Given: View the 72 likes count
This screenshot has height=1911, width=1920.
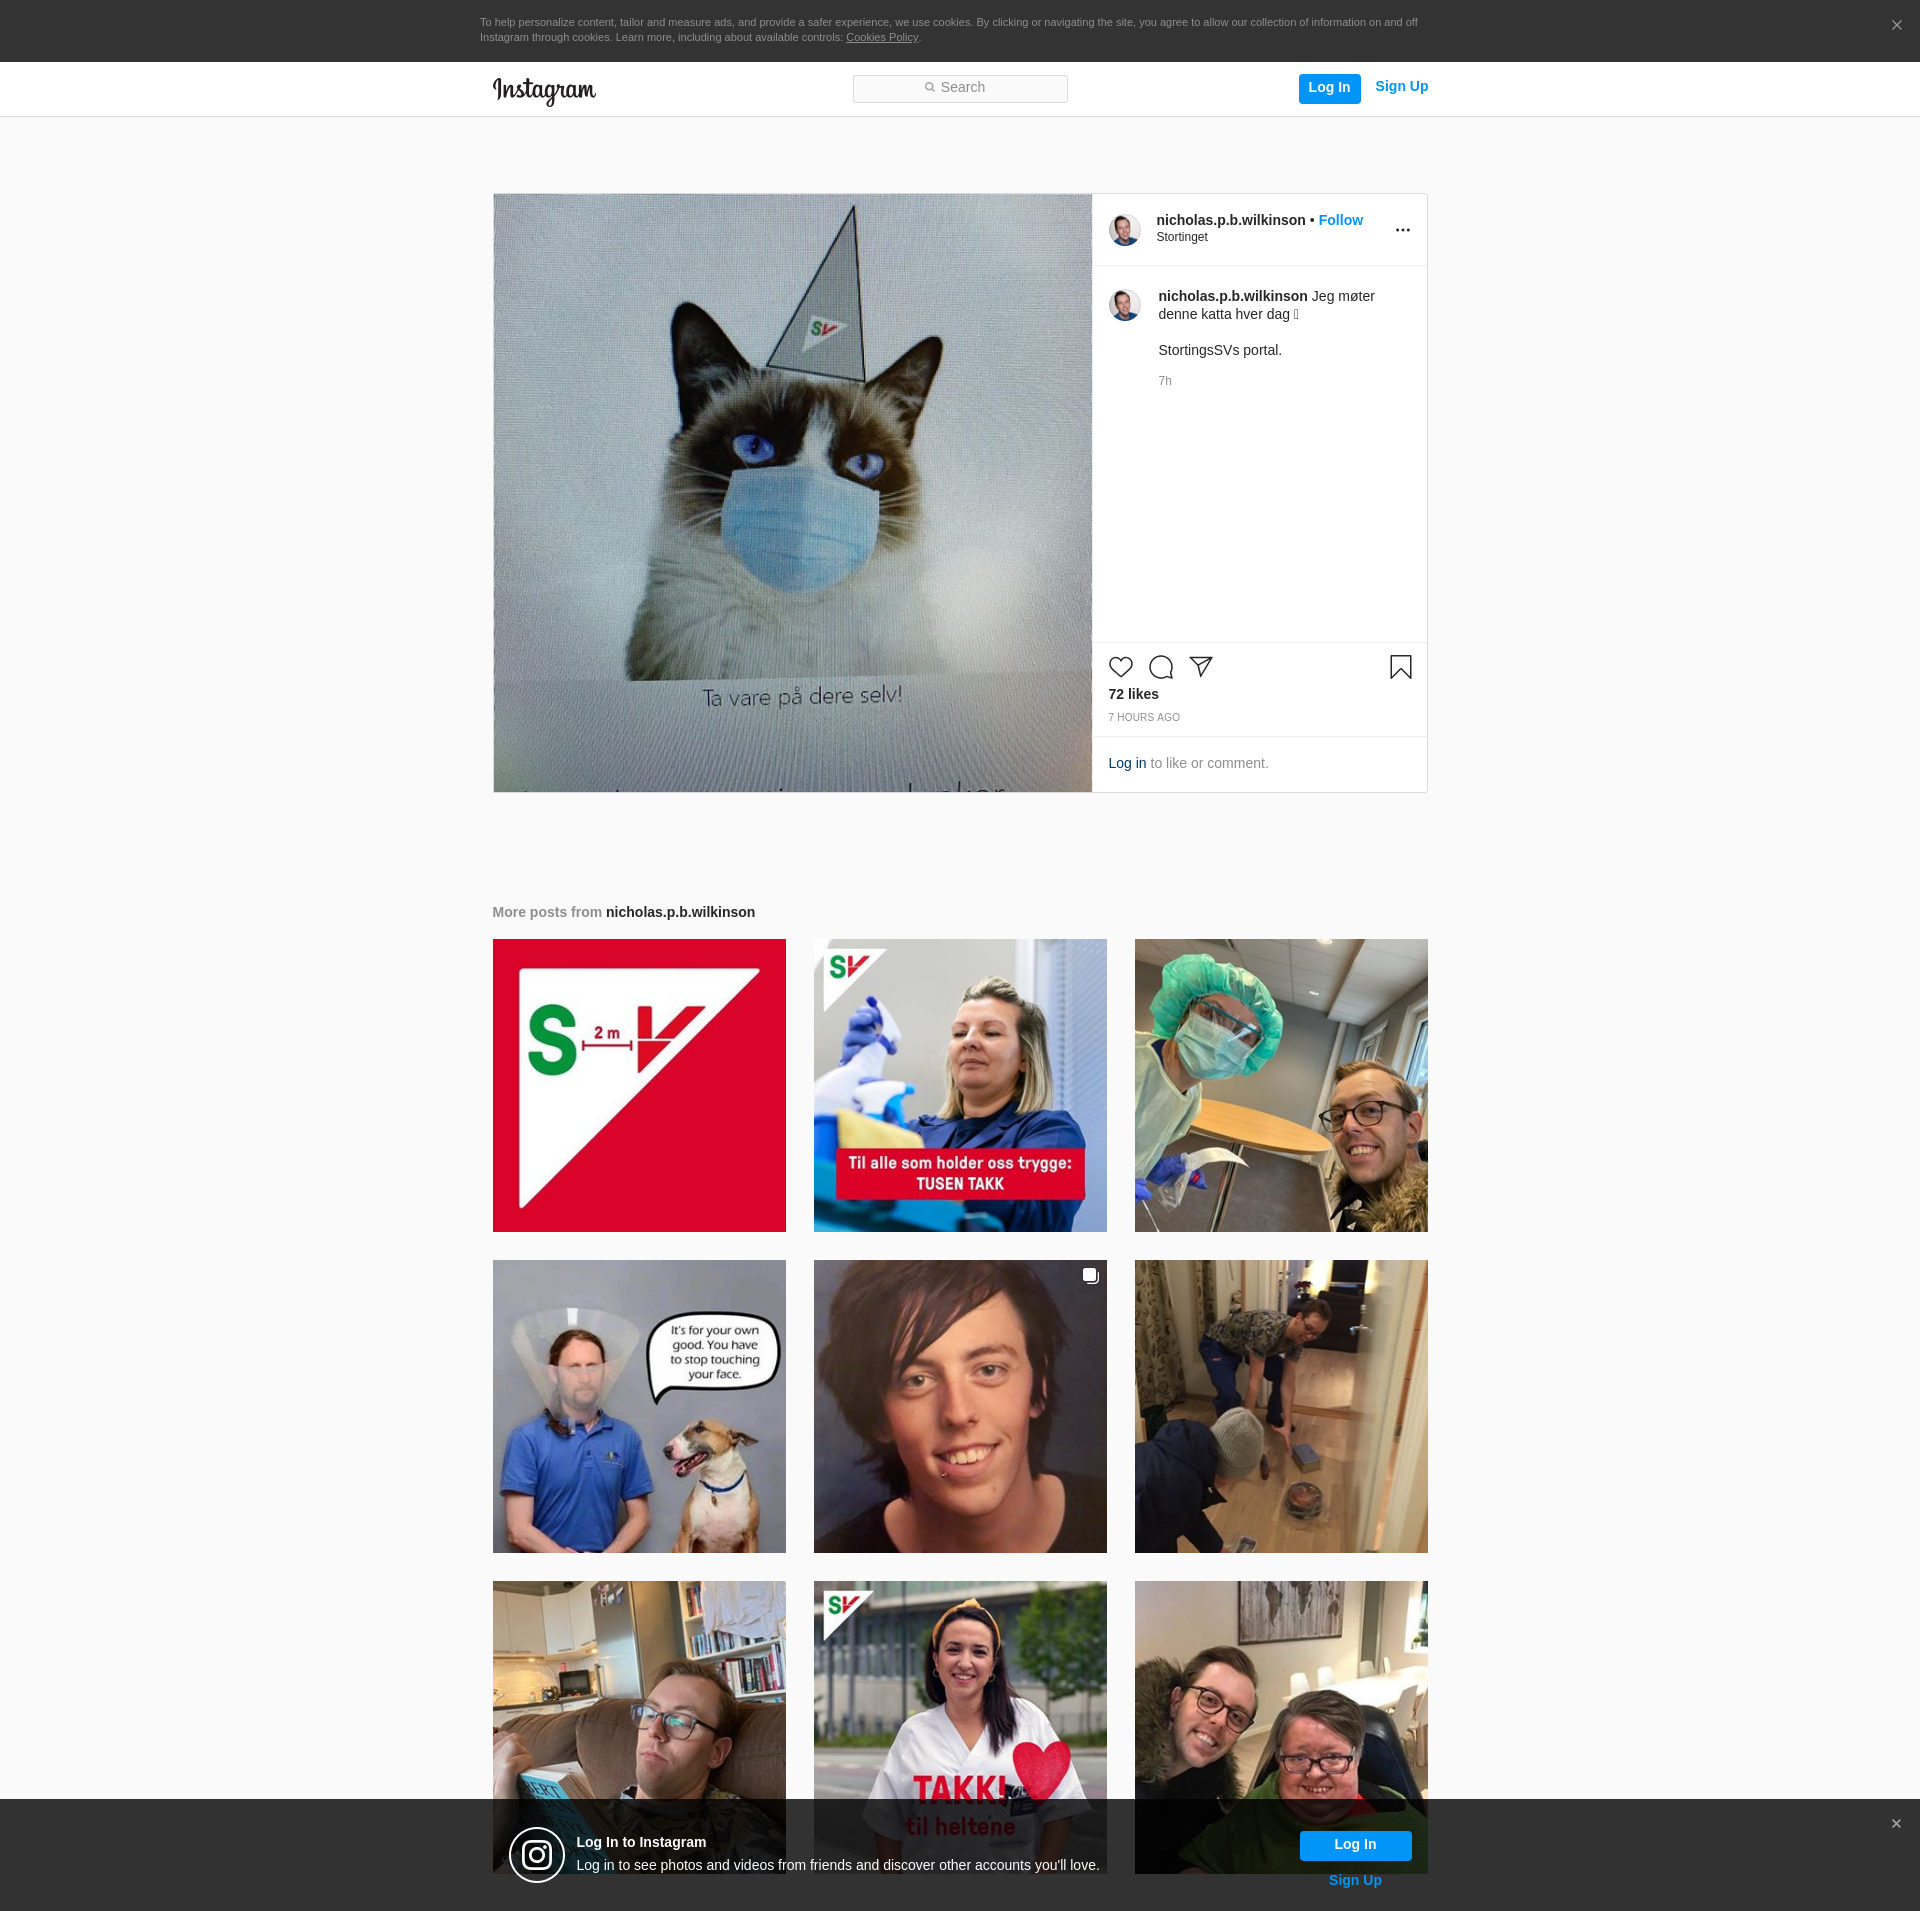Looking at the screenshot, I should tap(1133, 694).
